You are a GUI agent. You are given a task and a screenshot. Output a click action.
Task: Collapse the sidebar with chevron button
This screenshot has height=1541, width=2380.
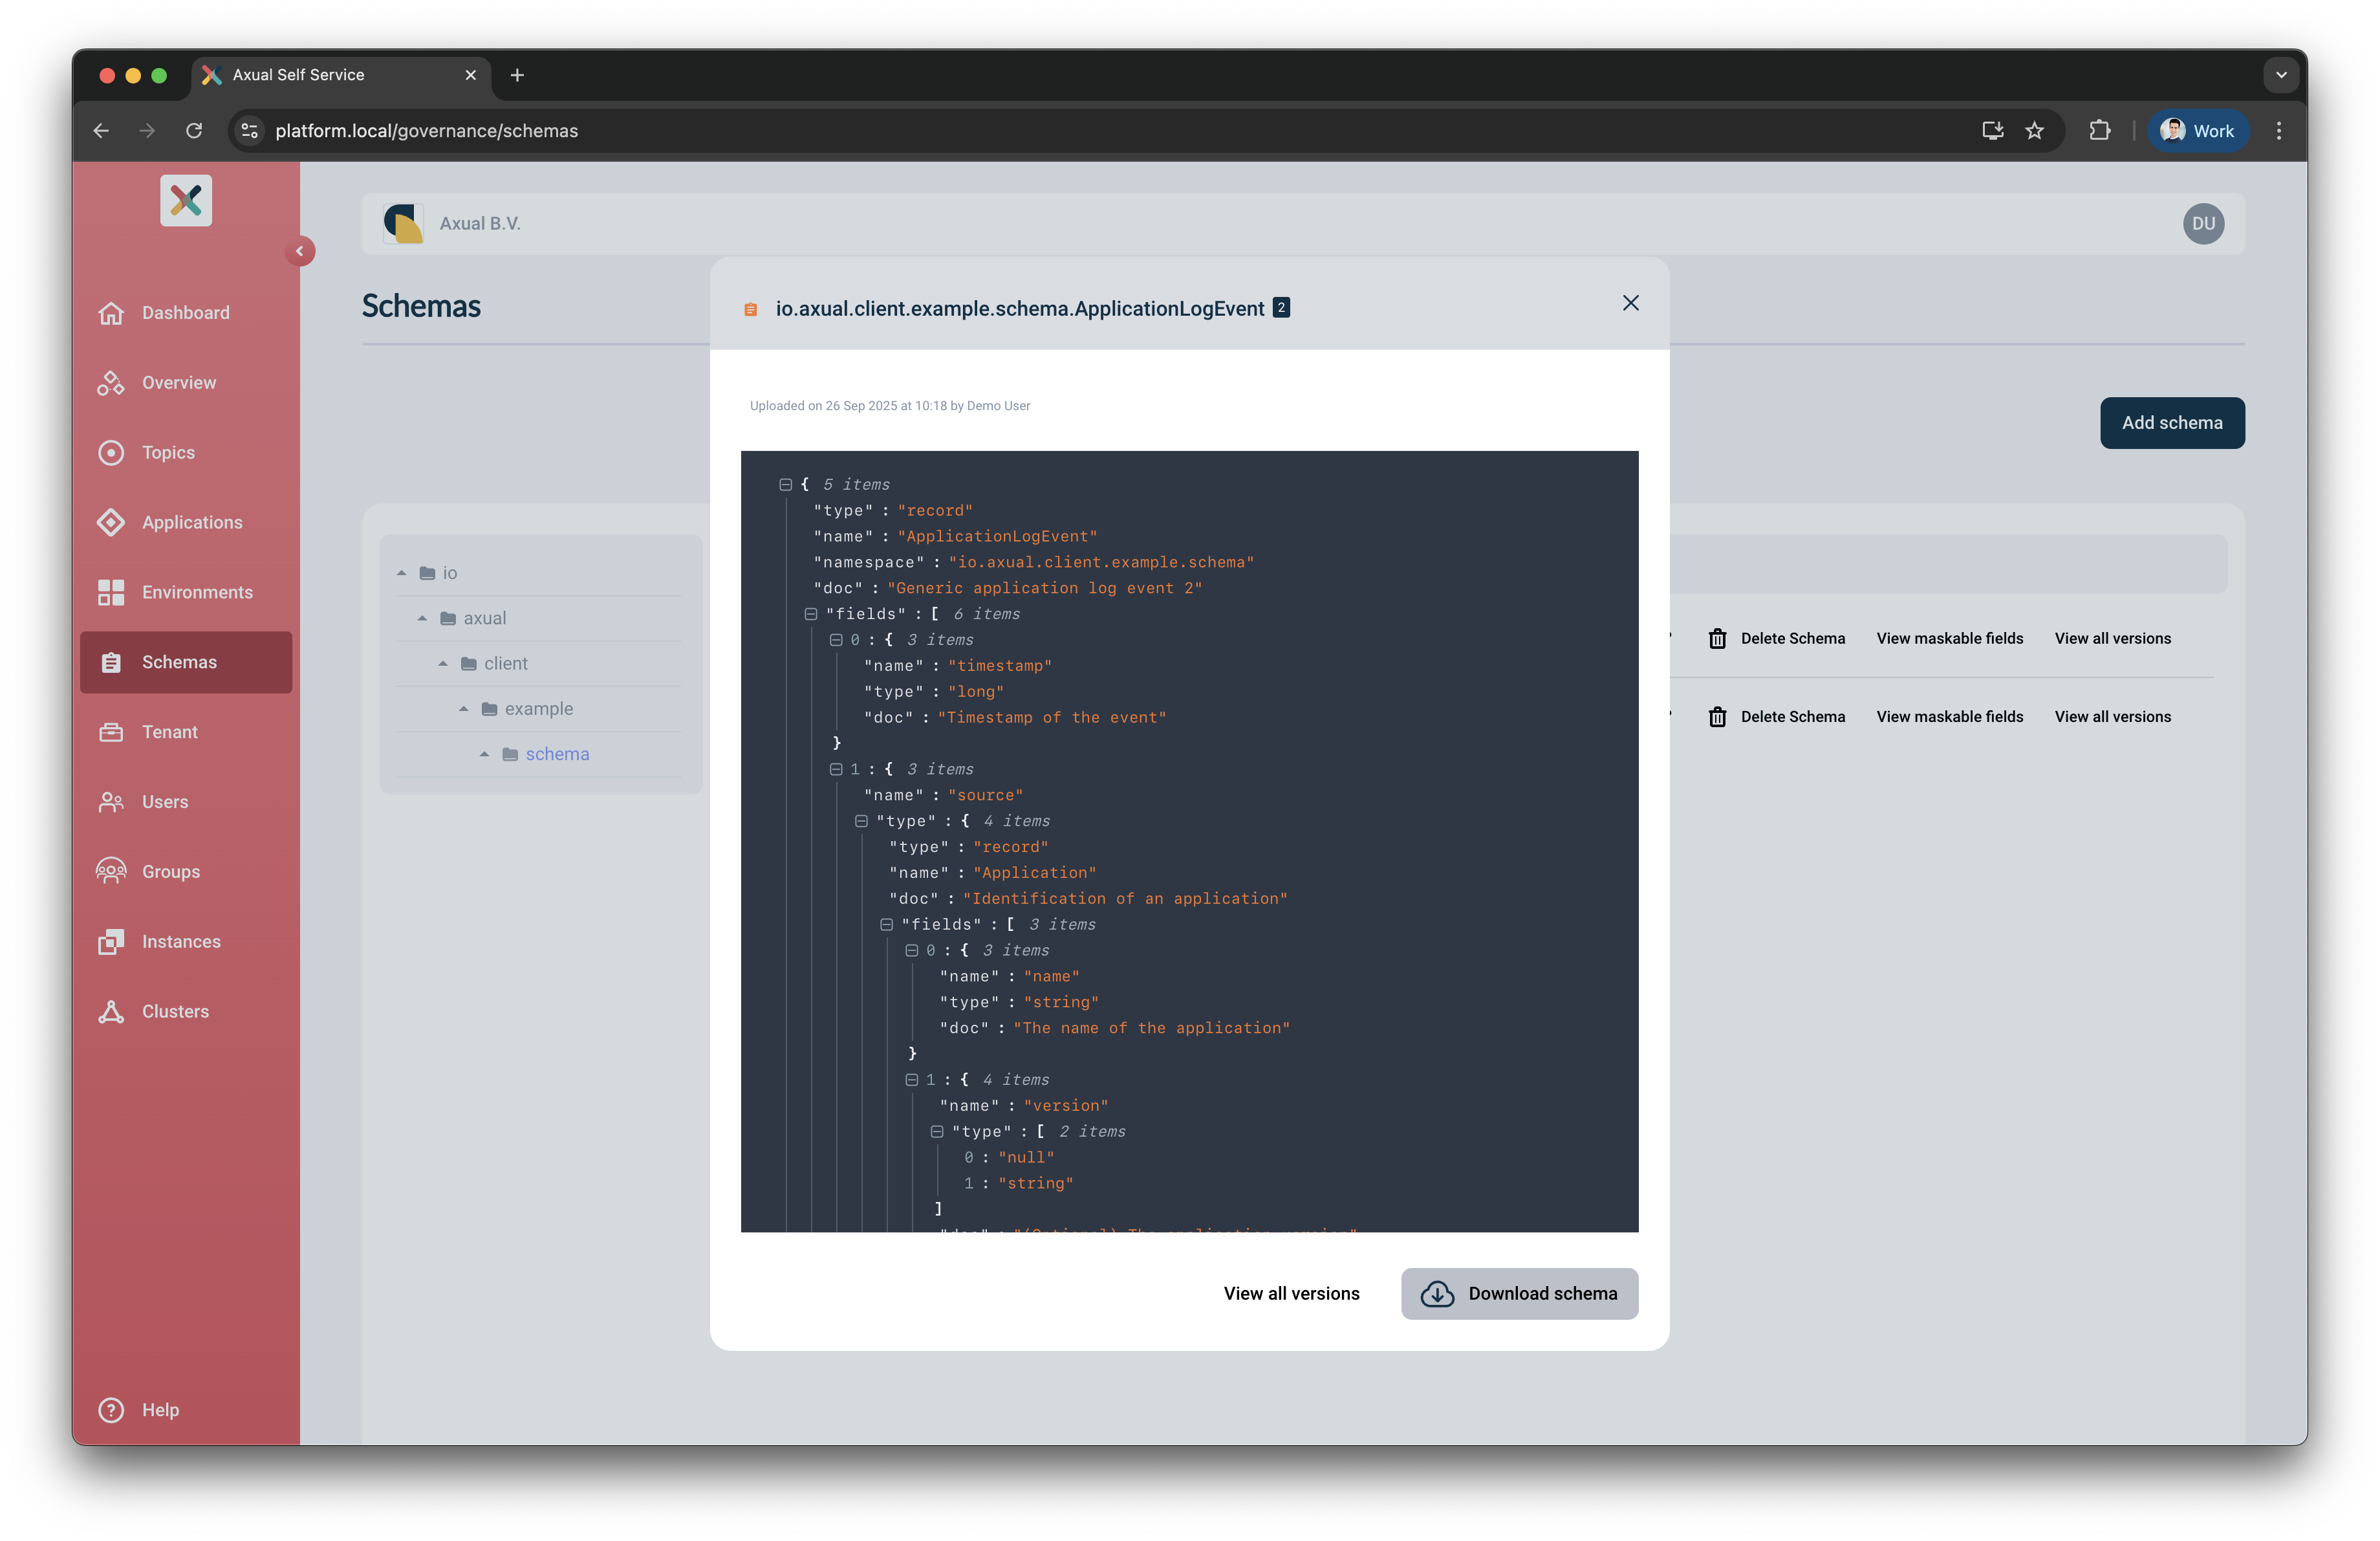point(299,251)
